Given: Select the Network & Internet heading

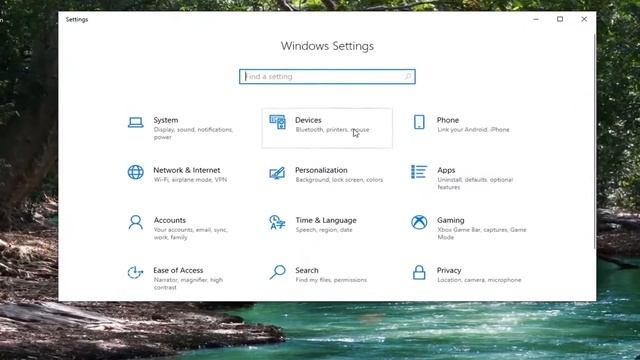Looking at the screenshot, I should click(187, 170).
